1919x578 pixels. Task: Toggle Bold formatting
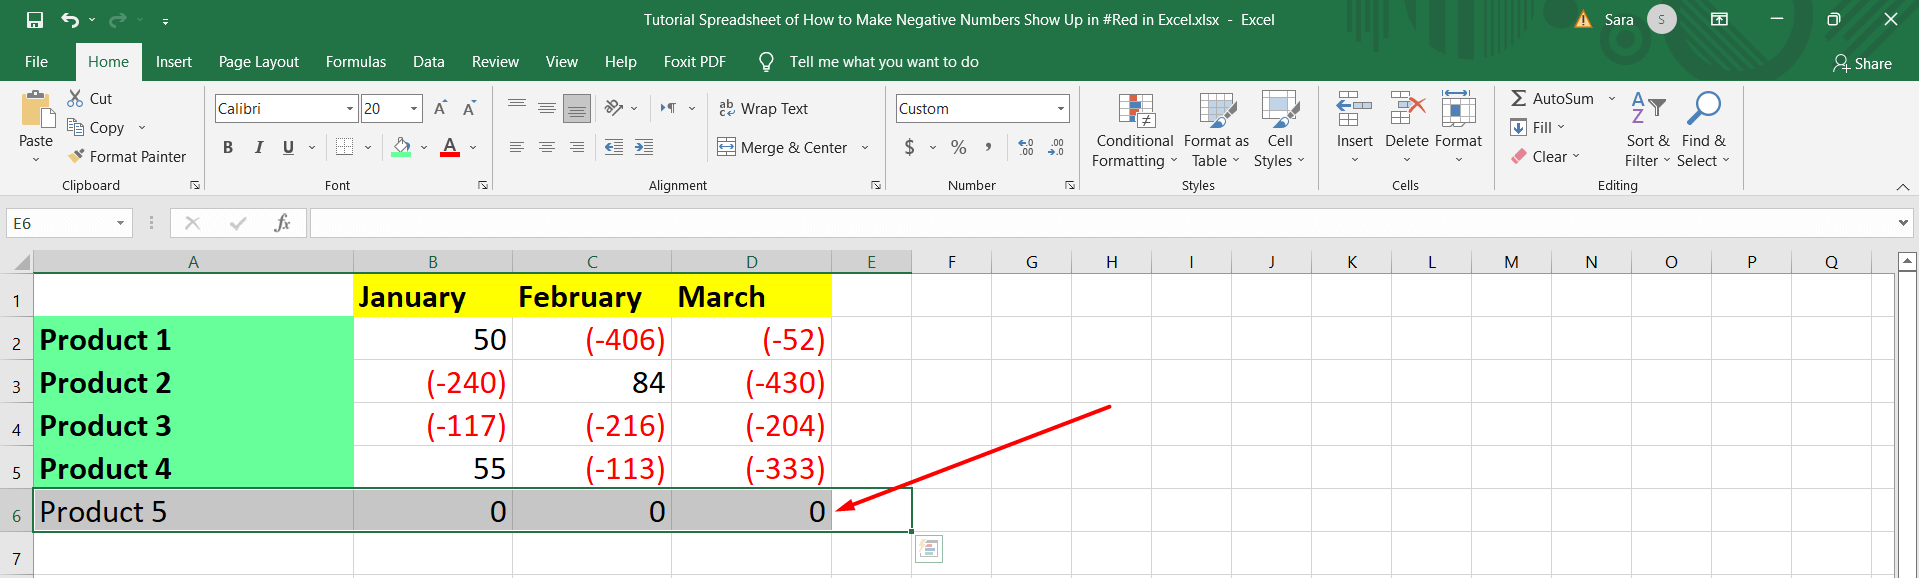click(228, 147)
